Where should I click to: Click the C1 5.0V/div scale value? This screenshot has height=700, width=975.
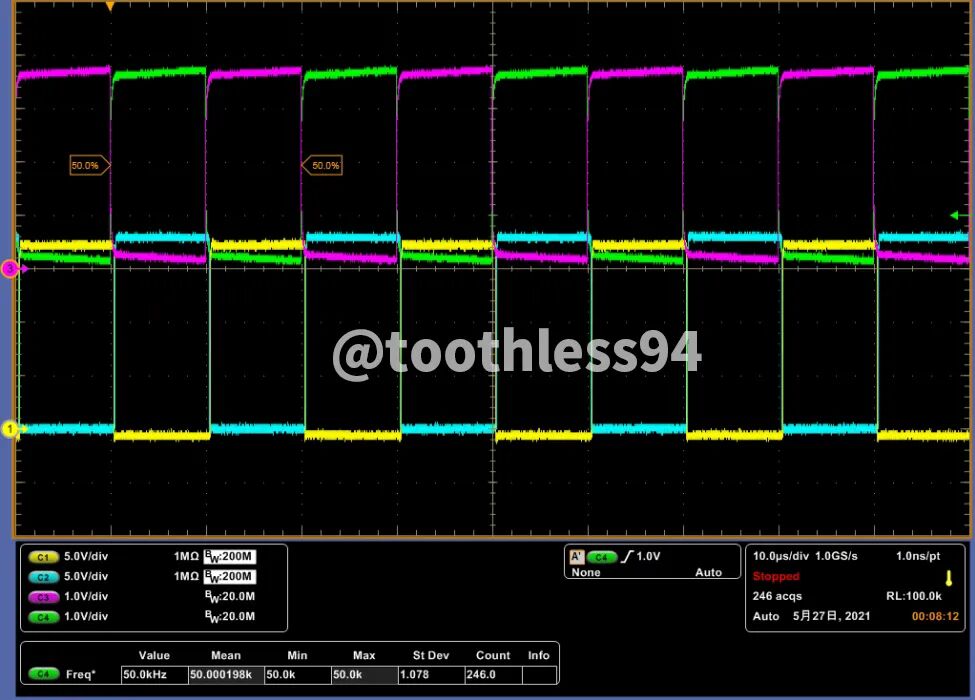(x=86, y=556)
